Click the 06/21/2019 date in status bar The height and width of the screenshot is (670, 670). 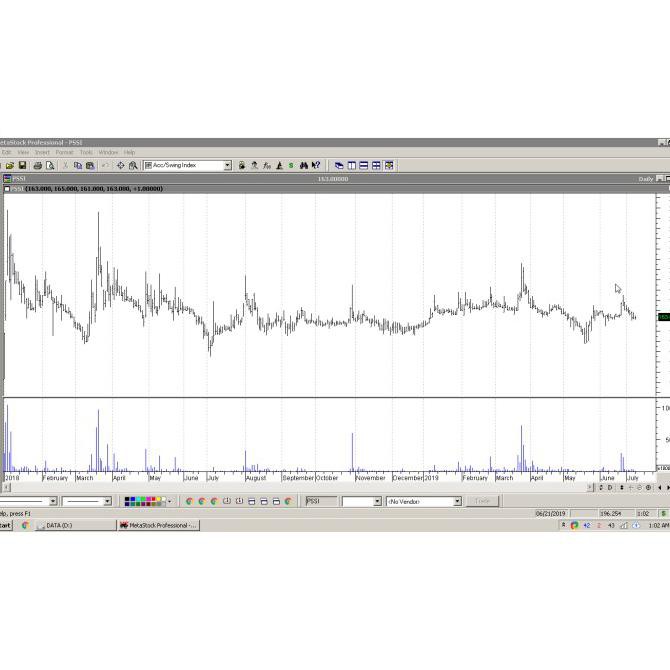(x=551, y=514)
